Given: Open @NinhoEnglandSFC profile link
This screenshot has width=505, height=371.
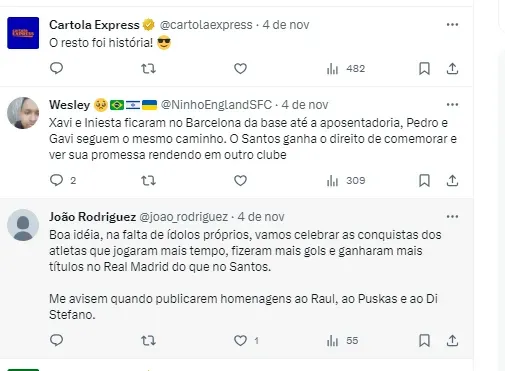Looking at the screenshot, I should pyautogui.click(x=216, y=105).
